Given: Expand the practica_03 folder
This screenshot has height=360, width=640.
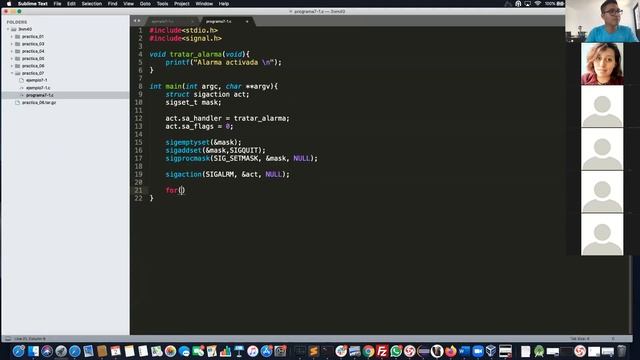Looking at the screenshot, I should 12,44.
